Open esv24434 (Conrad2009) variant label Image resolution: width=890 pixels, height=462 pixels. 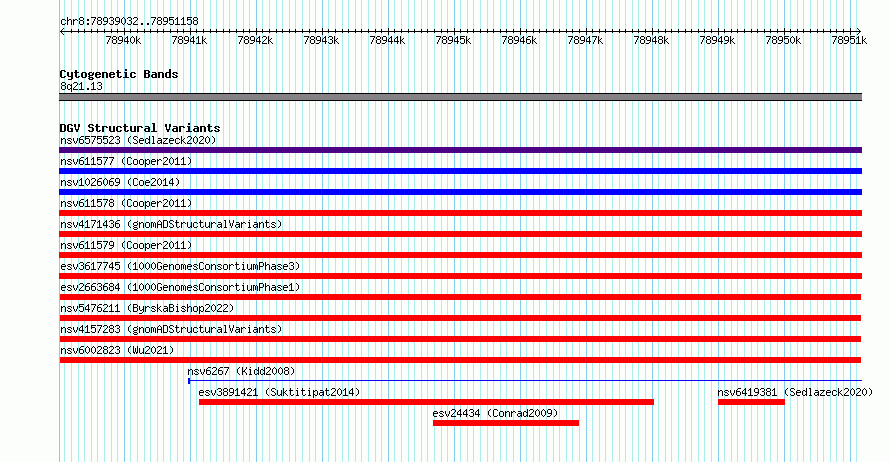pyautogui.click(x=496, y=413)
